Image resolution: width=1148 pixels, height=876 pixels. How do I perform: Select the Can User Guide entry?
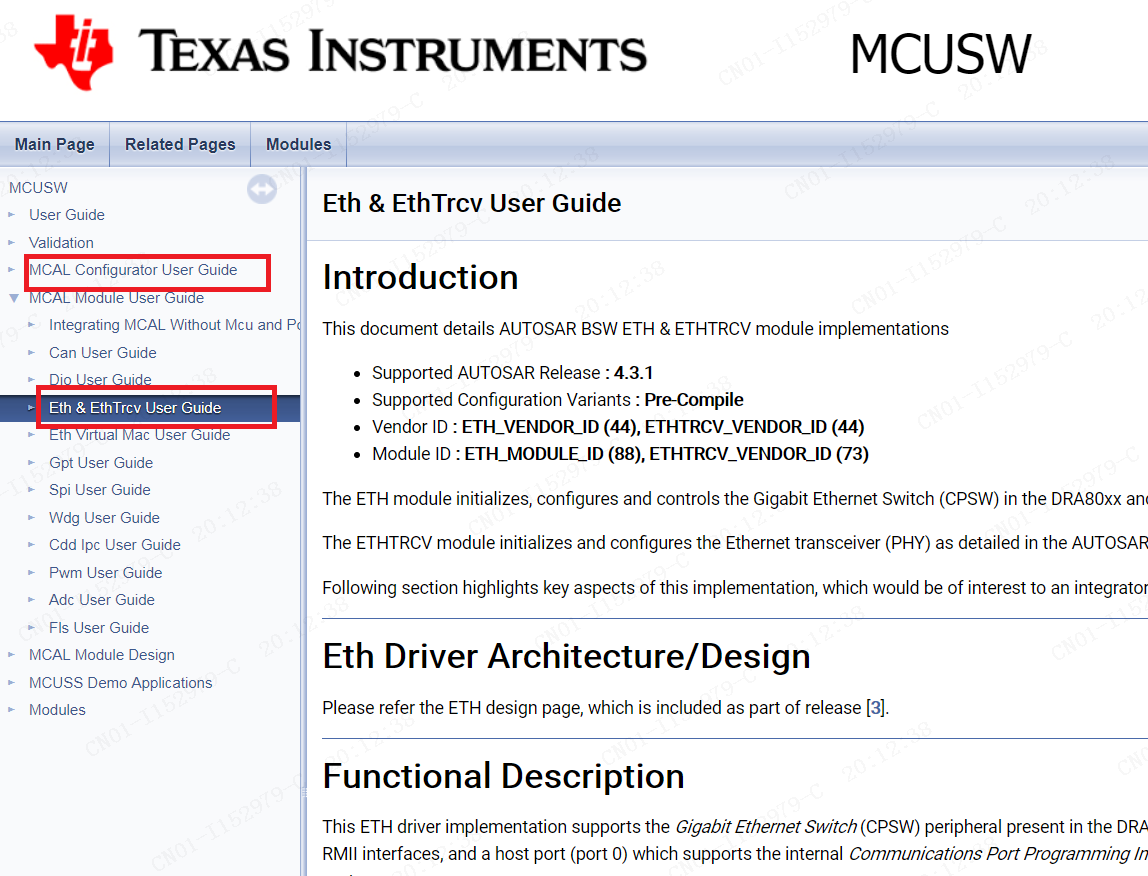click(102, 352)
